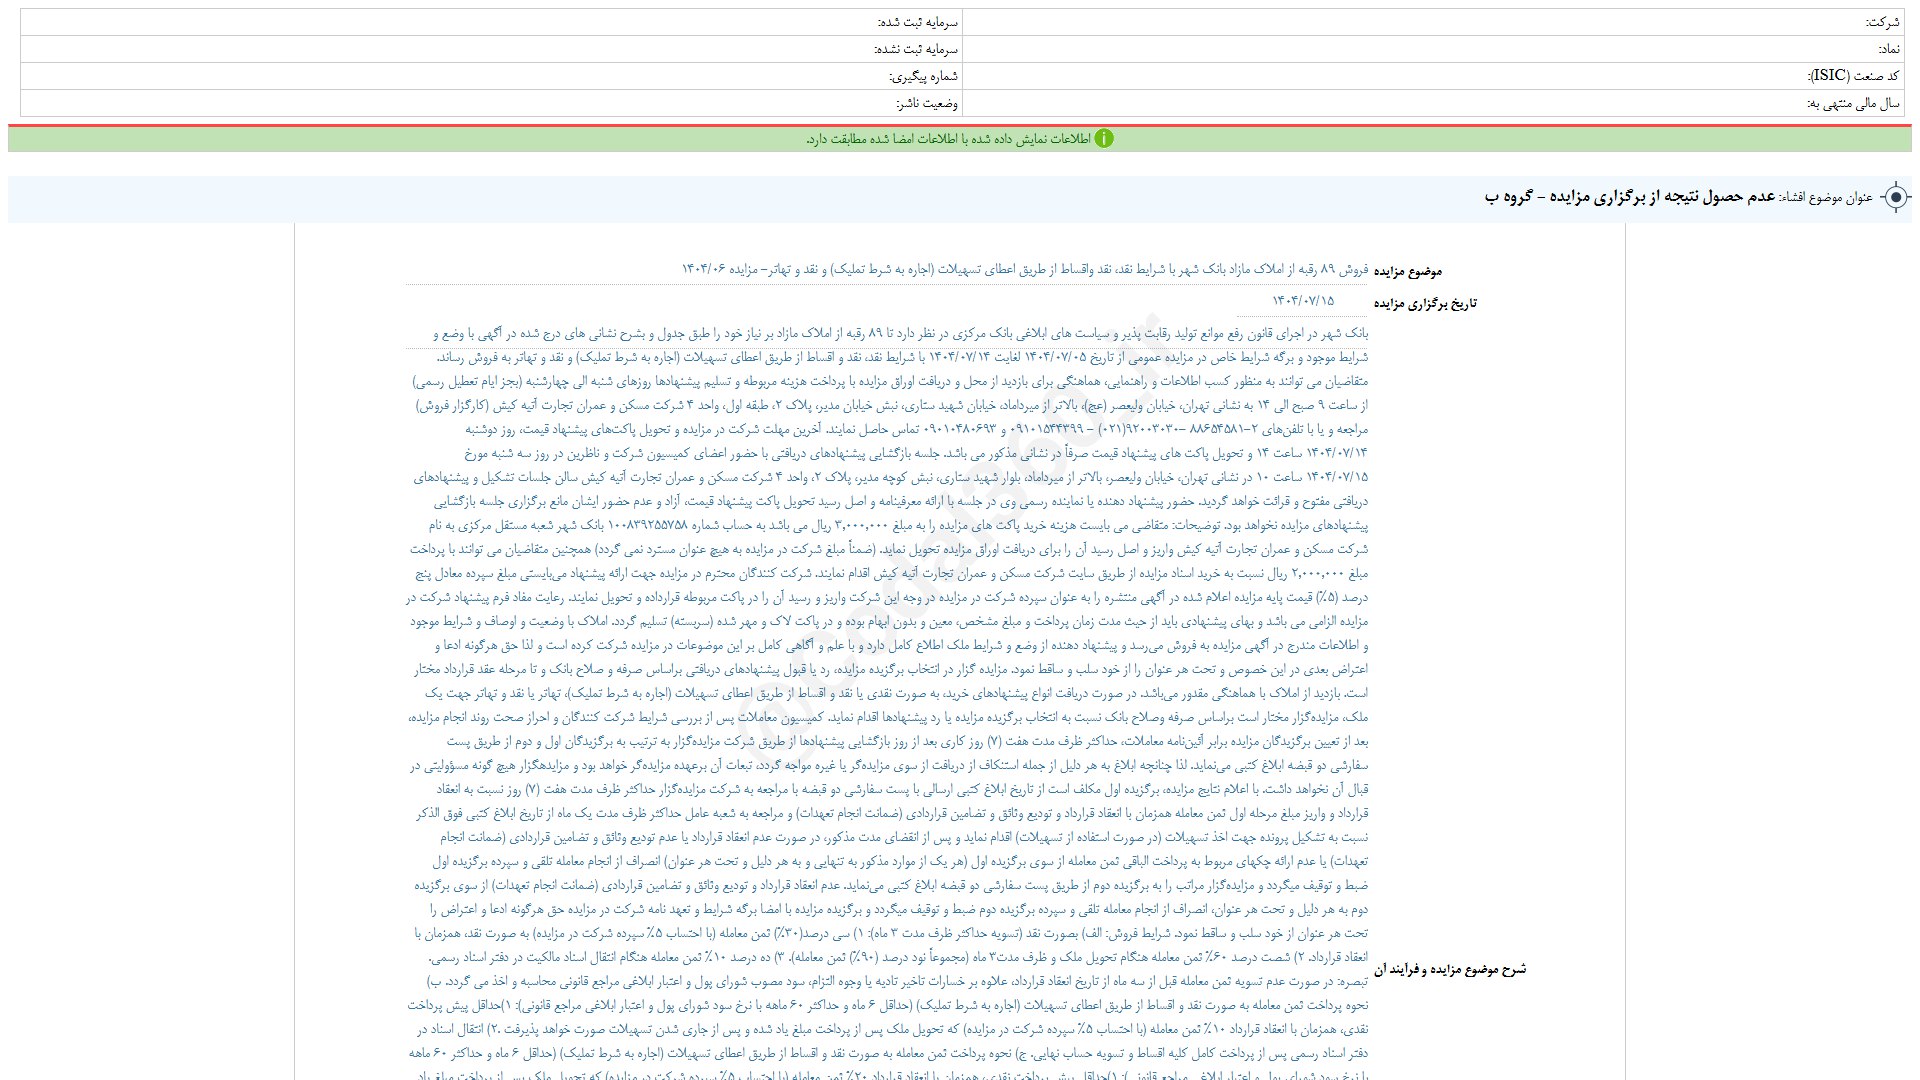Click the وضعیت ناشر publisher status label
The image size is (1920, 1080).
tap(926, 103)
